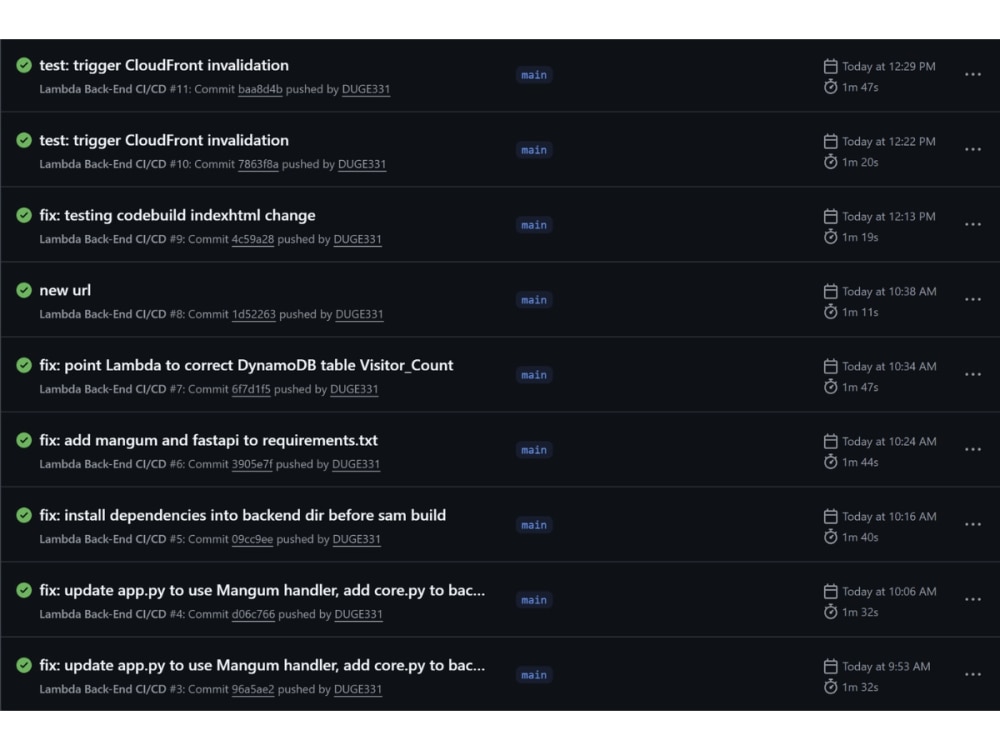Click the main branch label on run #7
This screenshot has height=750, width=1000.
pyautogui.click(x=534, y=375)
